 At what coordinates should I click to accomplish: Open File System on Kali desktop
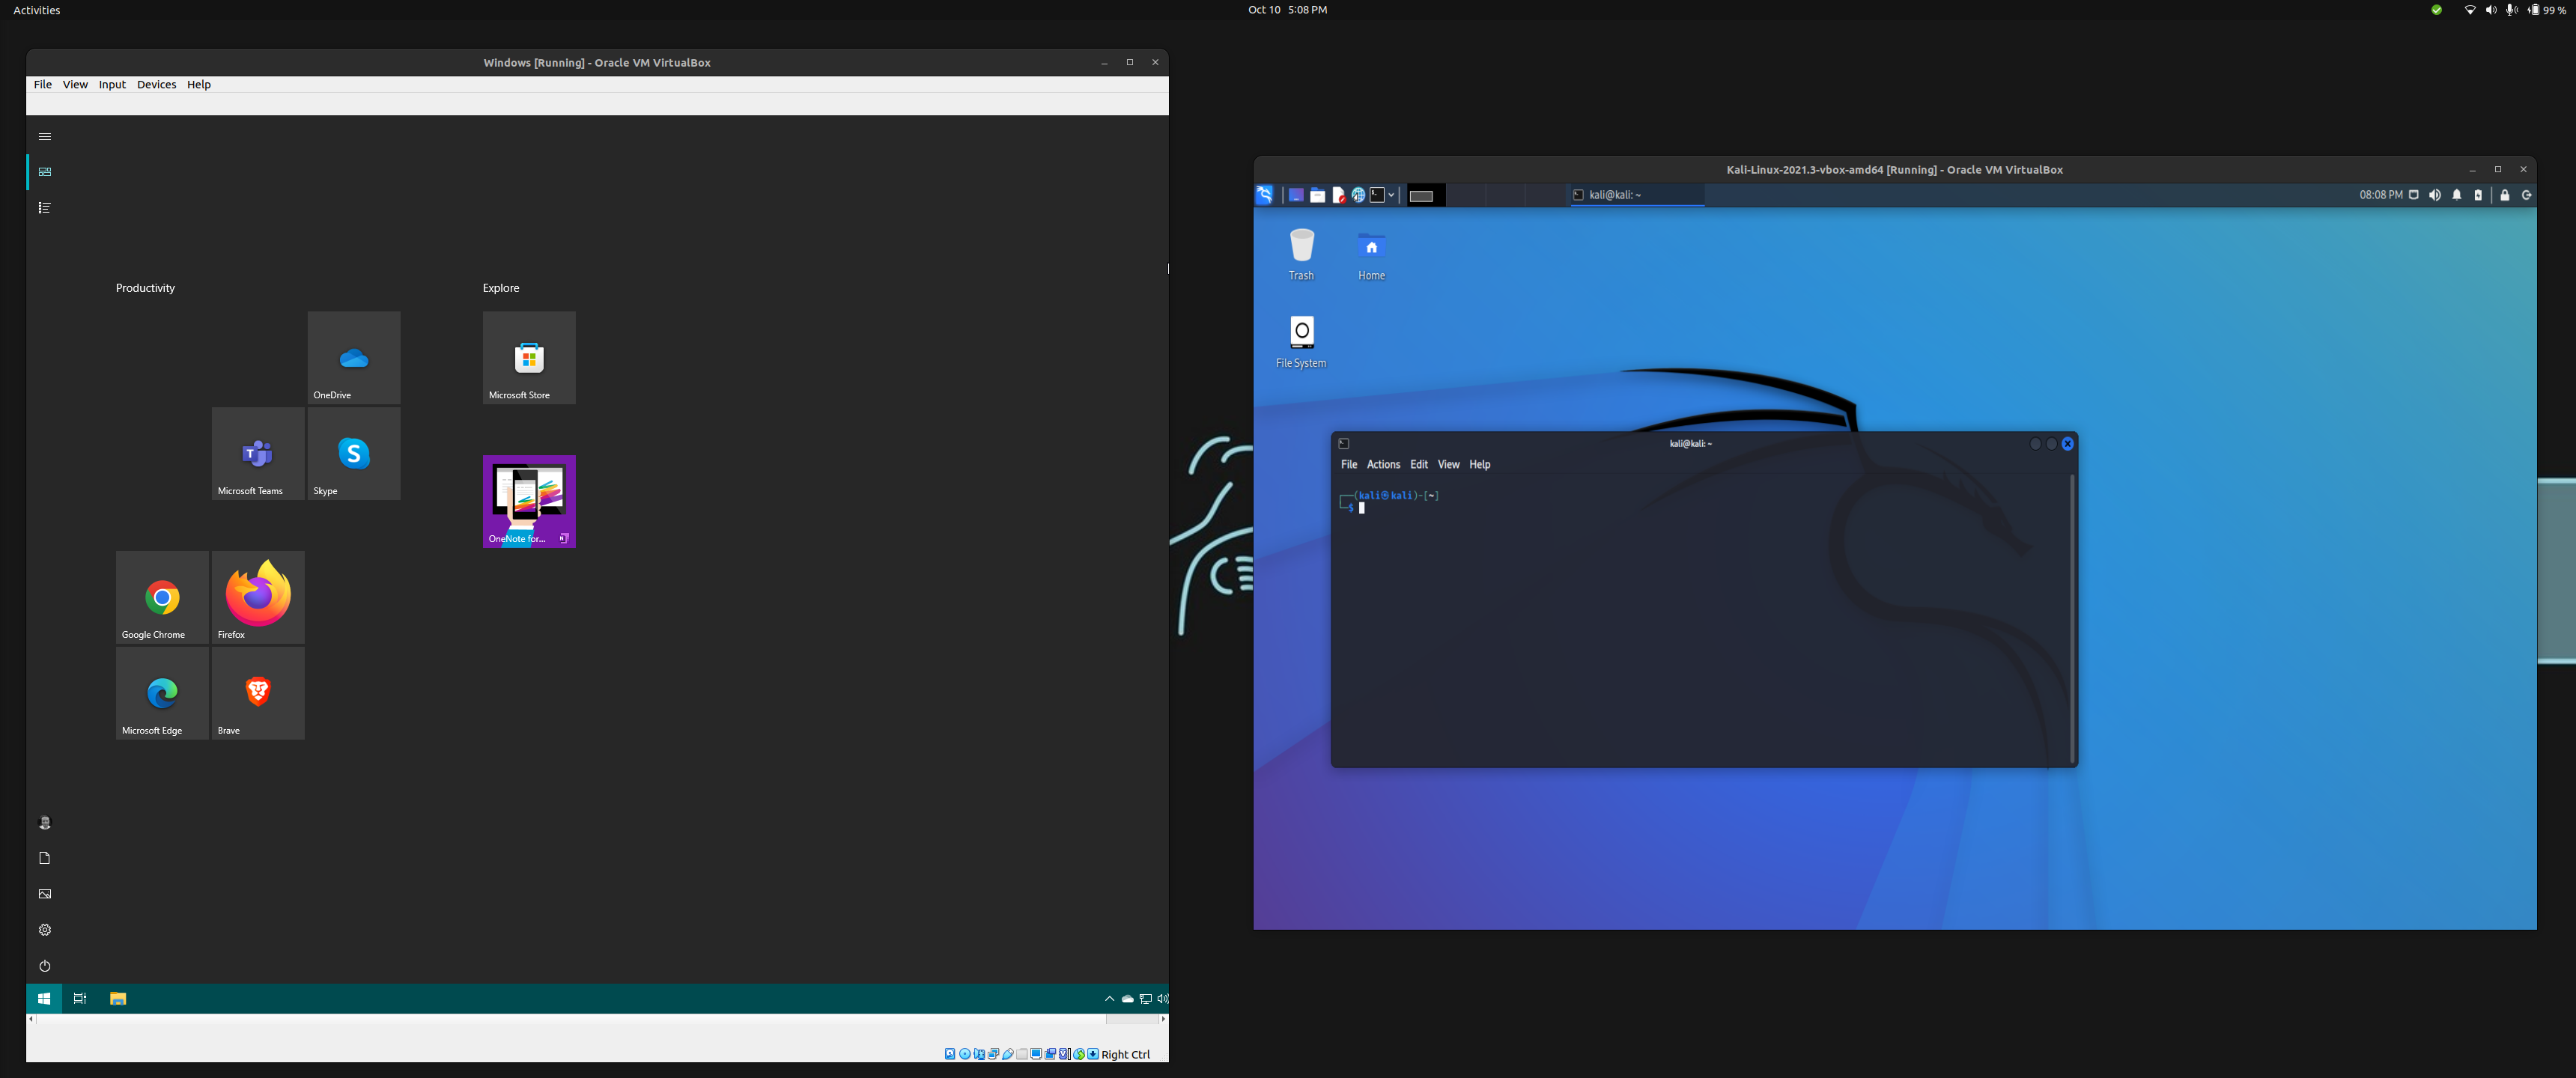(x=1301, y=342)
